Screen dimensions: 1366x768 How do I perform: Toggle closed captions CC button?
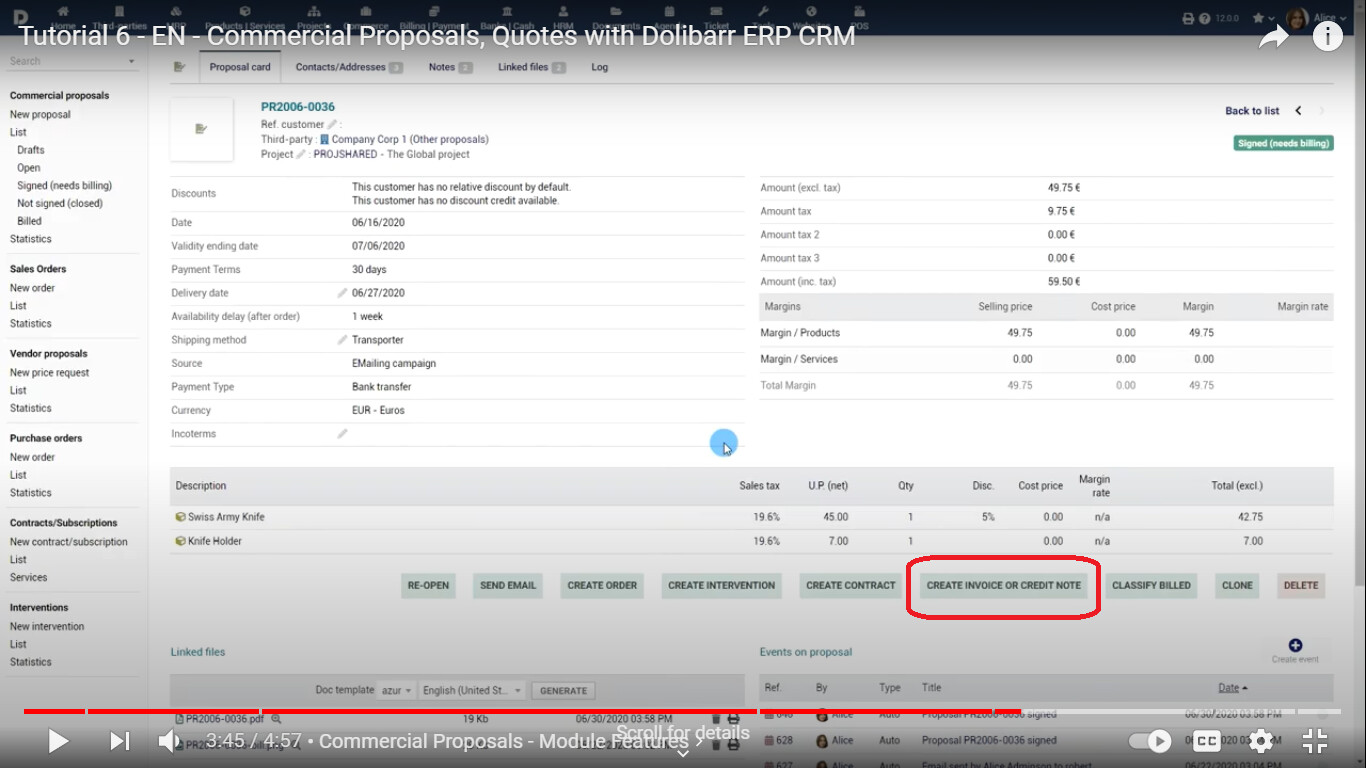1206,741
